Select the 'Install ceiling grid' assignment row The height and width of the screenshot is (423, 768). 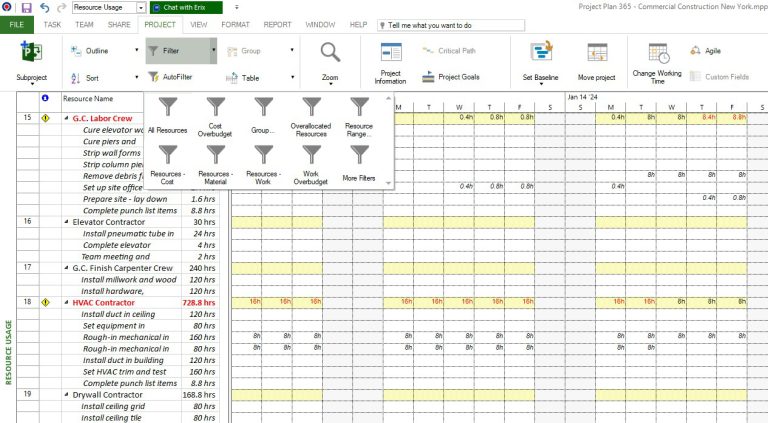pyautogui.click(x=113, y=406)
